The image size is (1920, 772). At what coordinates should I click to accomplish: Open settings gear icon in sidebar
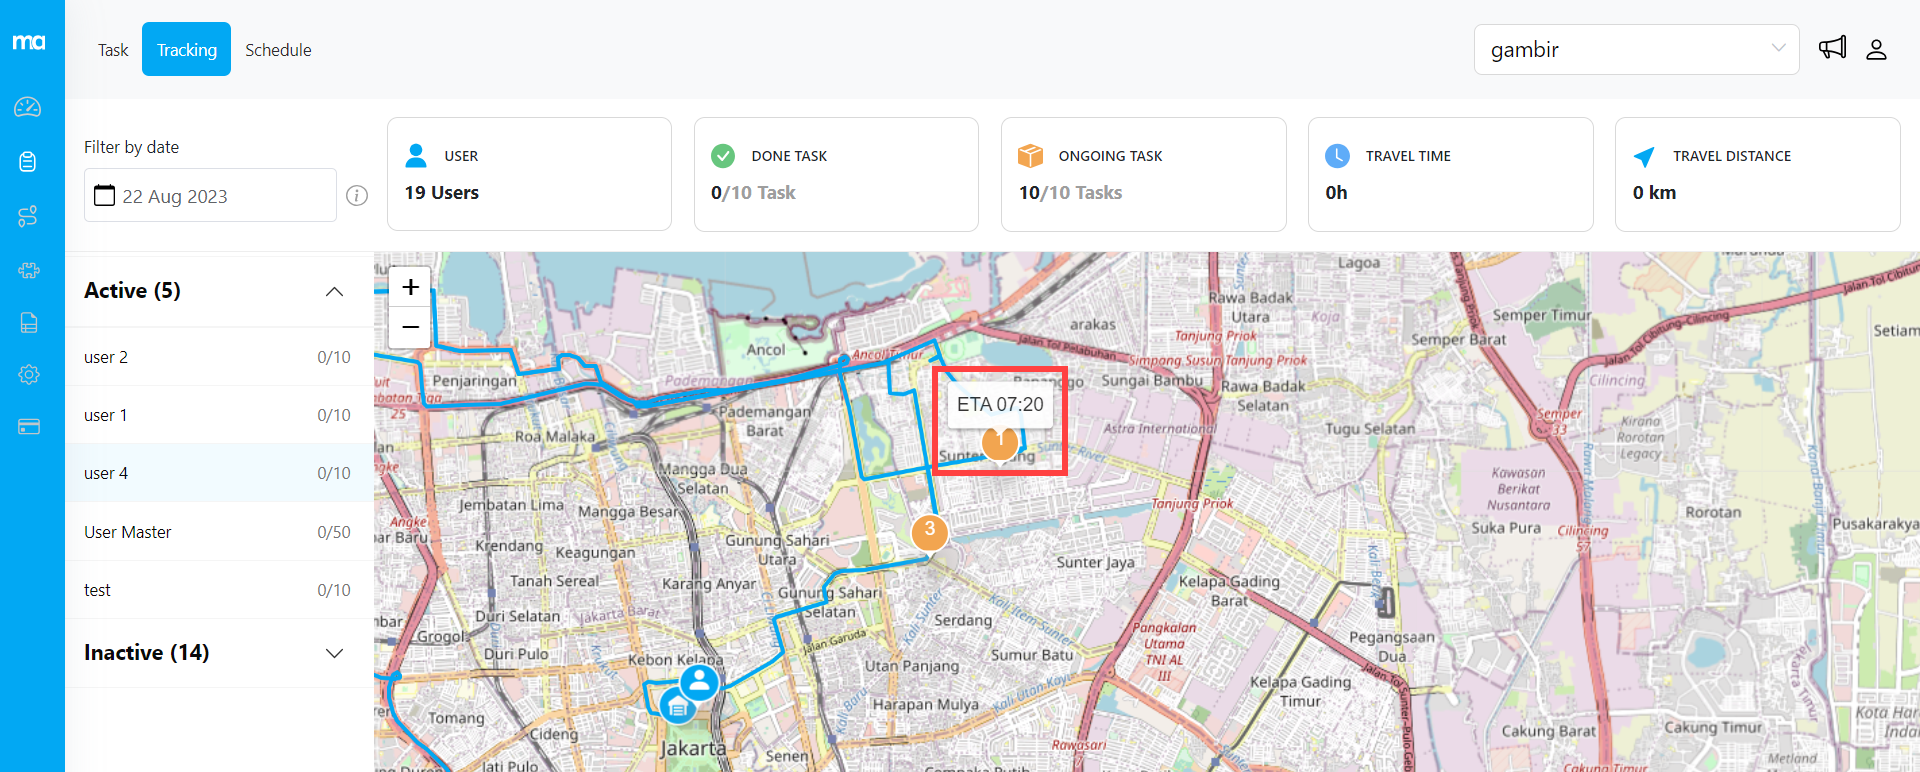(28, 374)
